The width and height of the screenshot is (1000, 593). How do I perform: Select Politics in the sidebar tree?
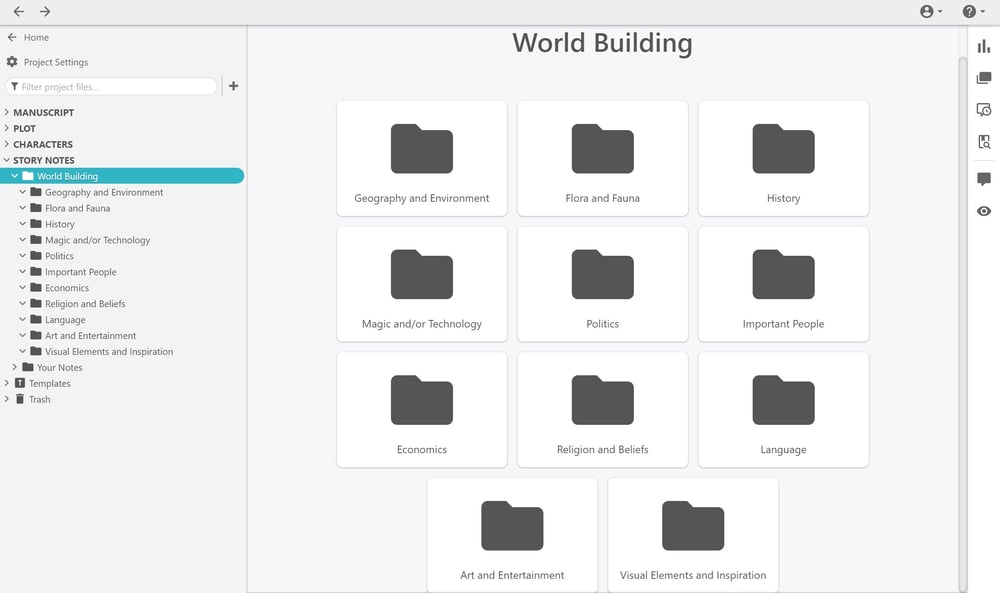[59, 256]
